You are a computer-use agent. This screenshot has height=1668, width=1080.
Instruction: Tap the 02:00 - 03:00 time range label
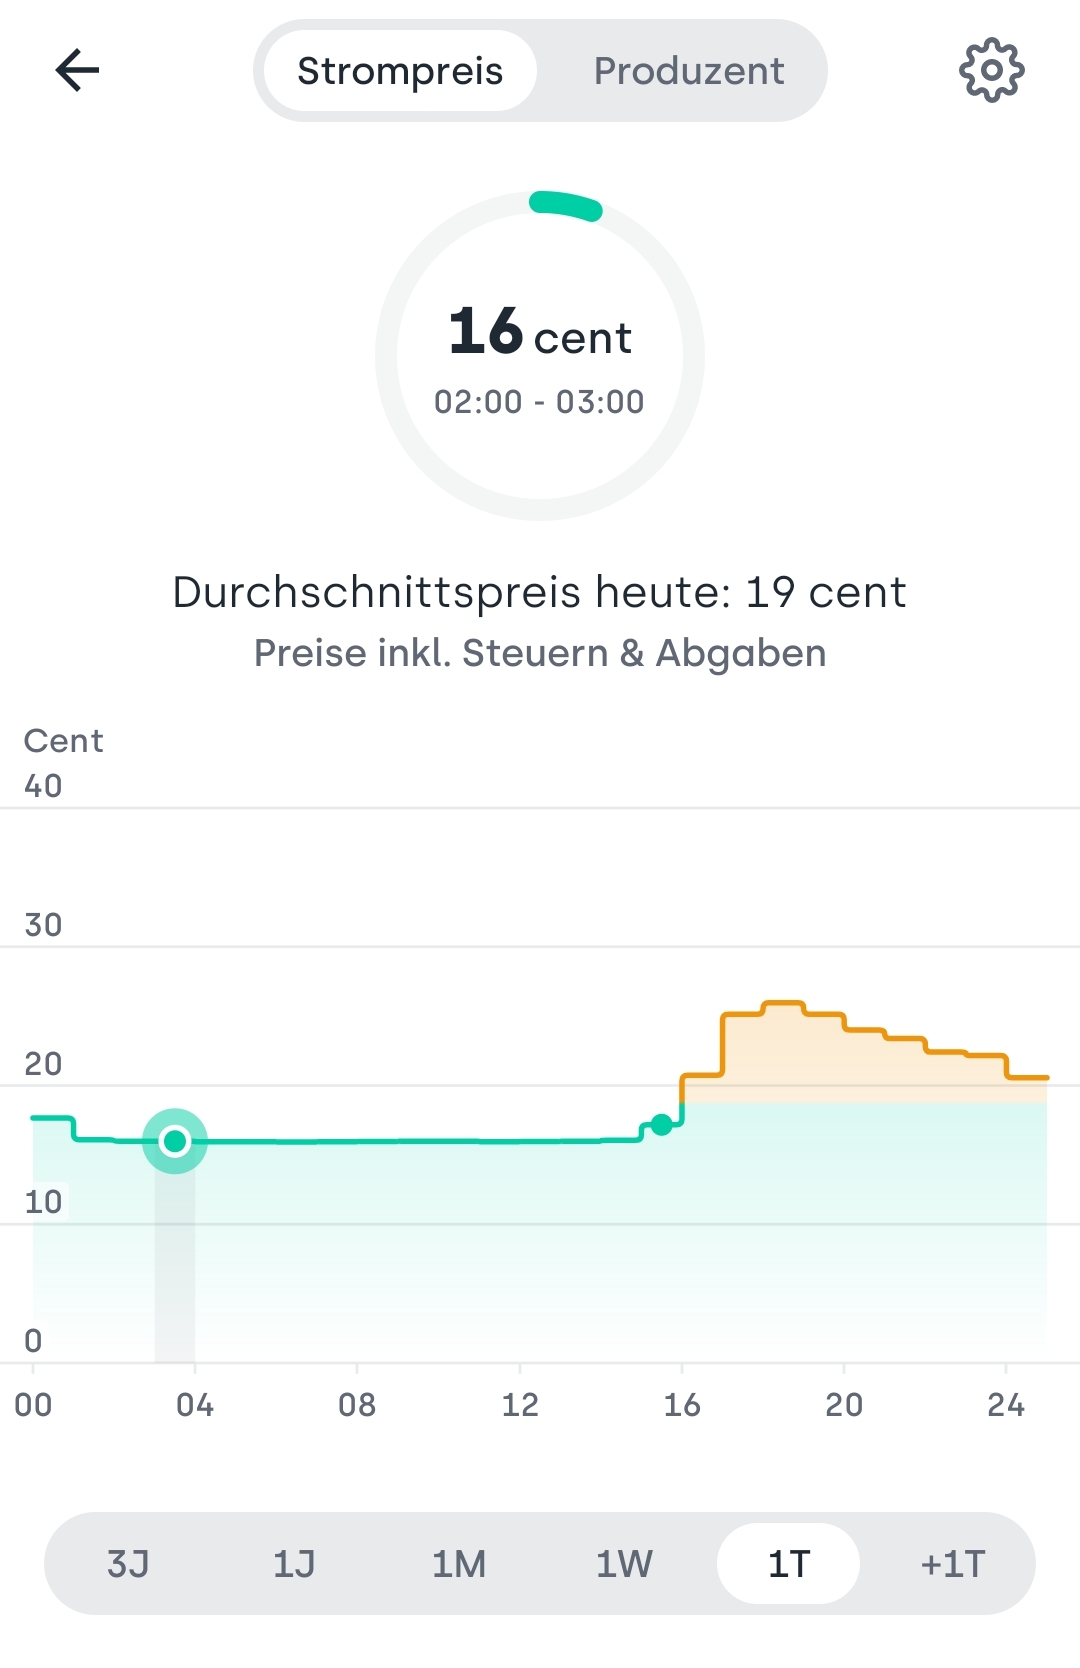tap(539, 402)
